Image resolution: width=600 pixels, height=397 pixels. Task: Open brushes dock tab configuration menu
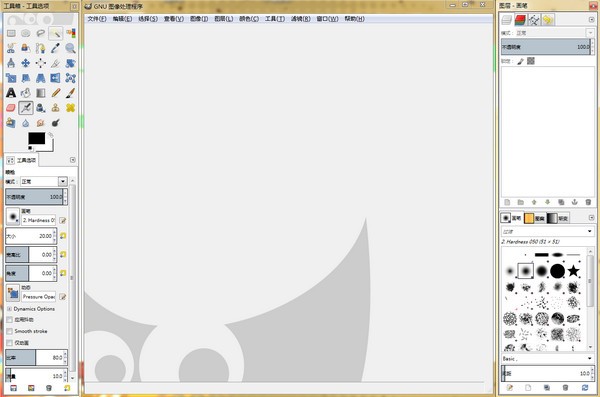pyautogui.click(x=591, y=218)
